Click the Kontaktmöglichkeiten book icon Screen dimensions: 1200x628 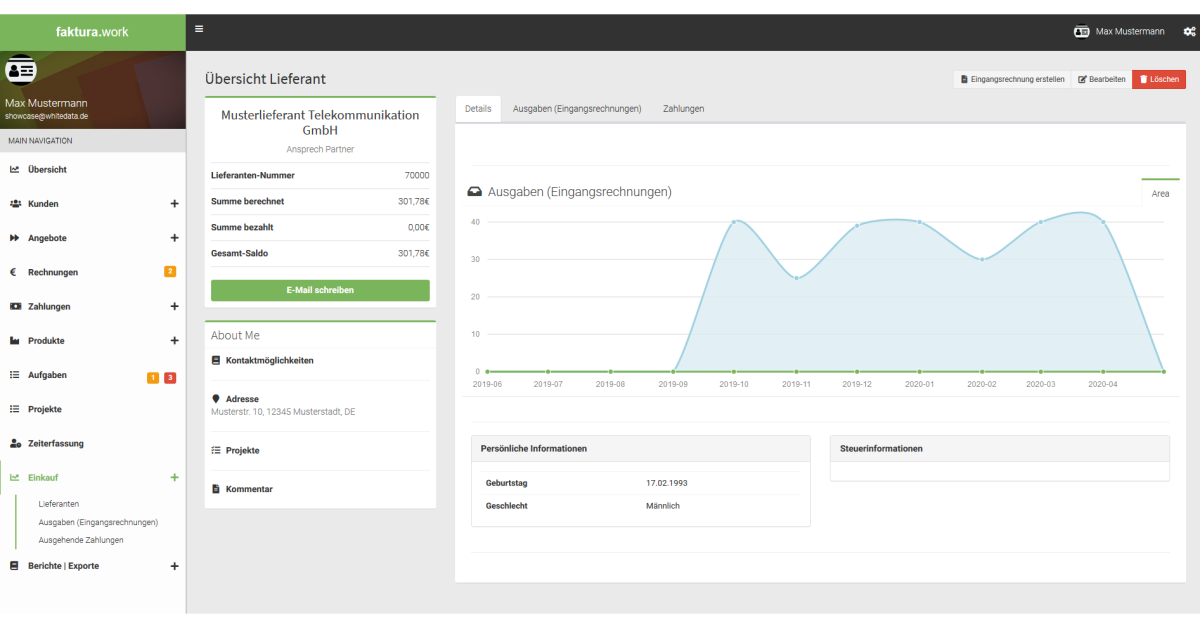pyautogui.click(x=216, y=360)
